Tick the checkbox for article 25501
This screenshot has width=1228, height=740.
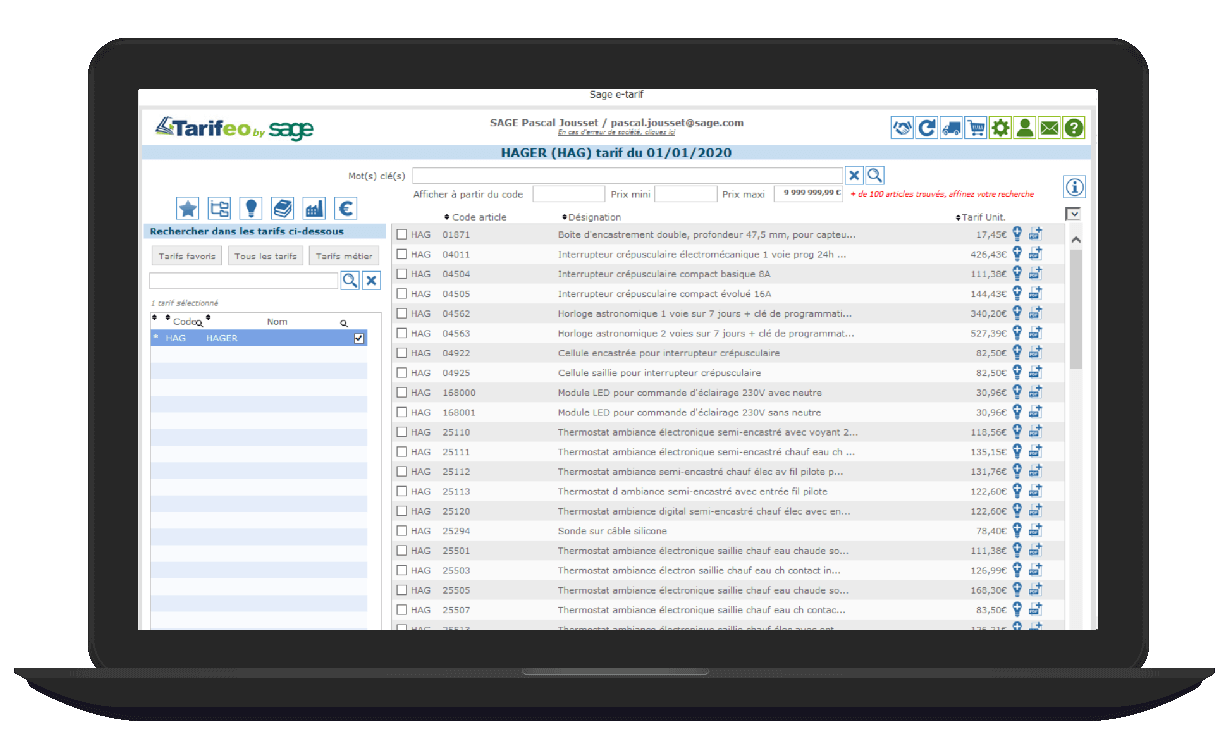coord(401,550)
